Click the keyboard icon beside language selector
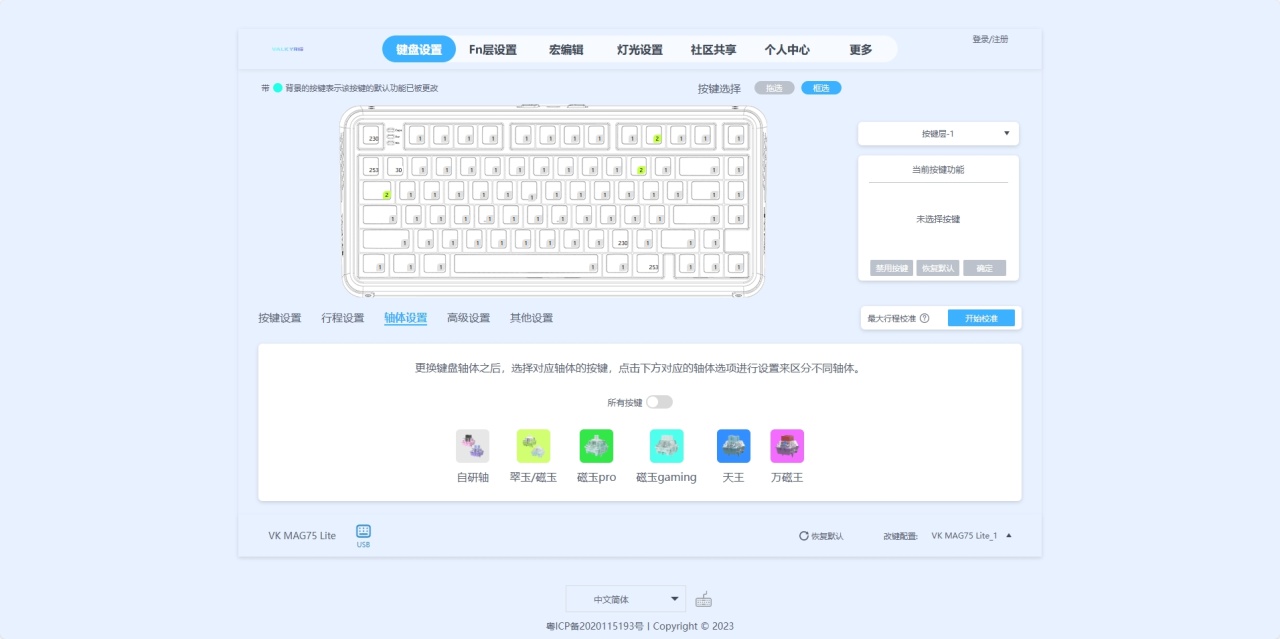 click(x=704, y=599)
